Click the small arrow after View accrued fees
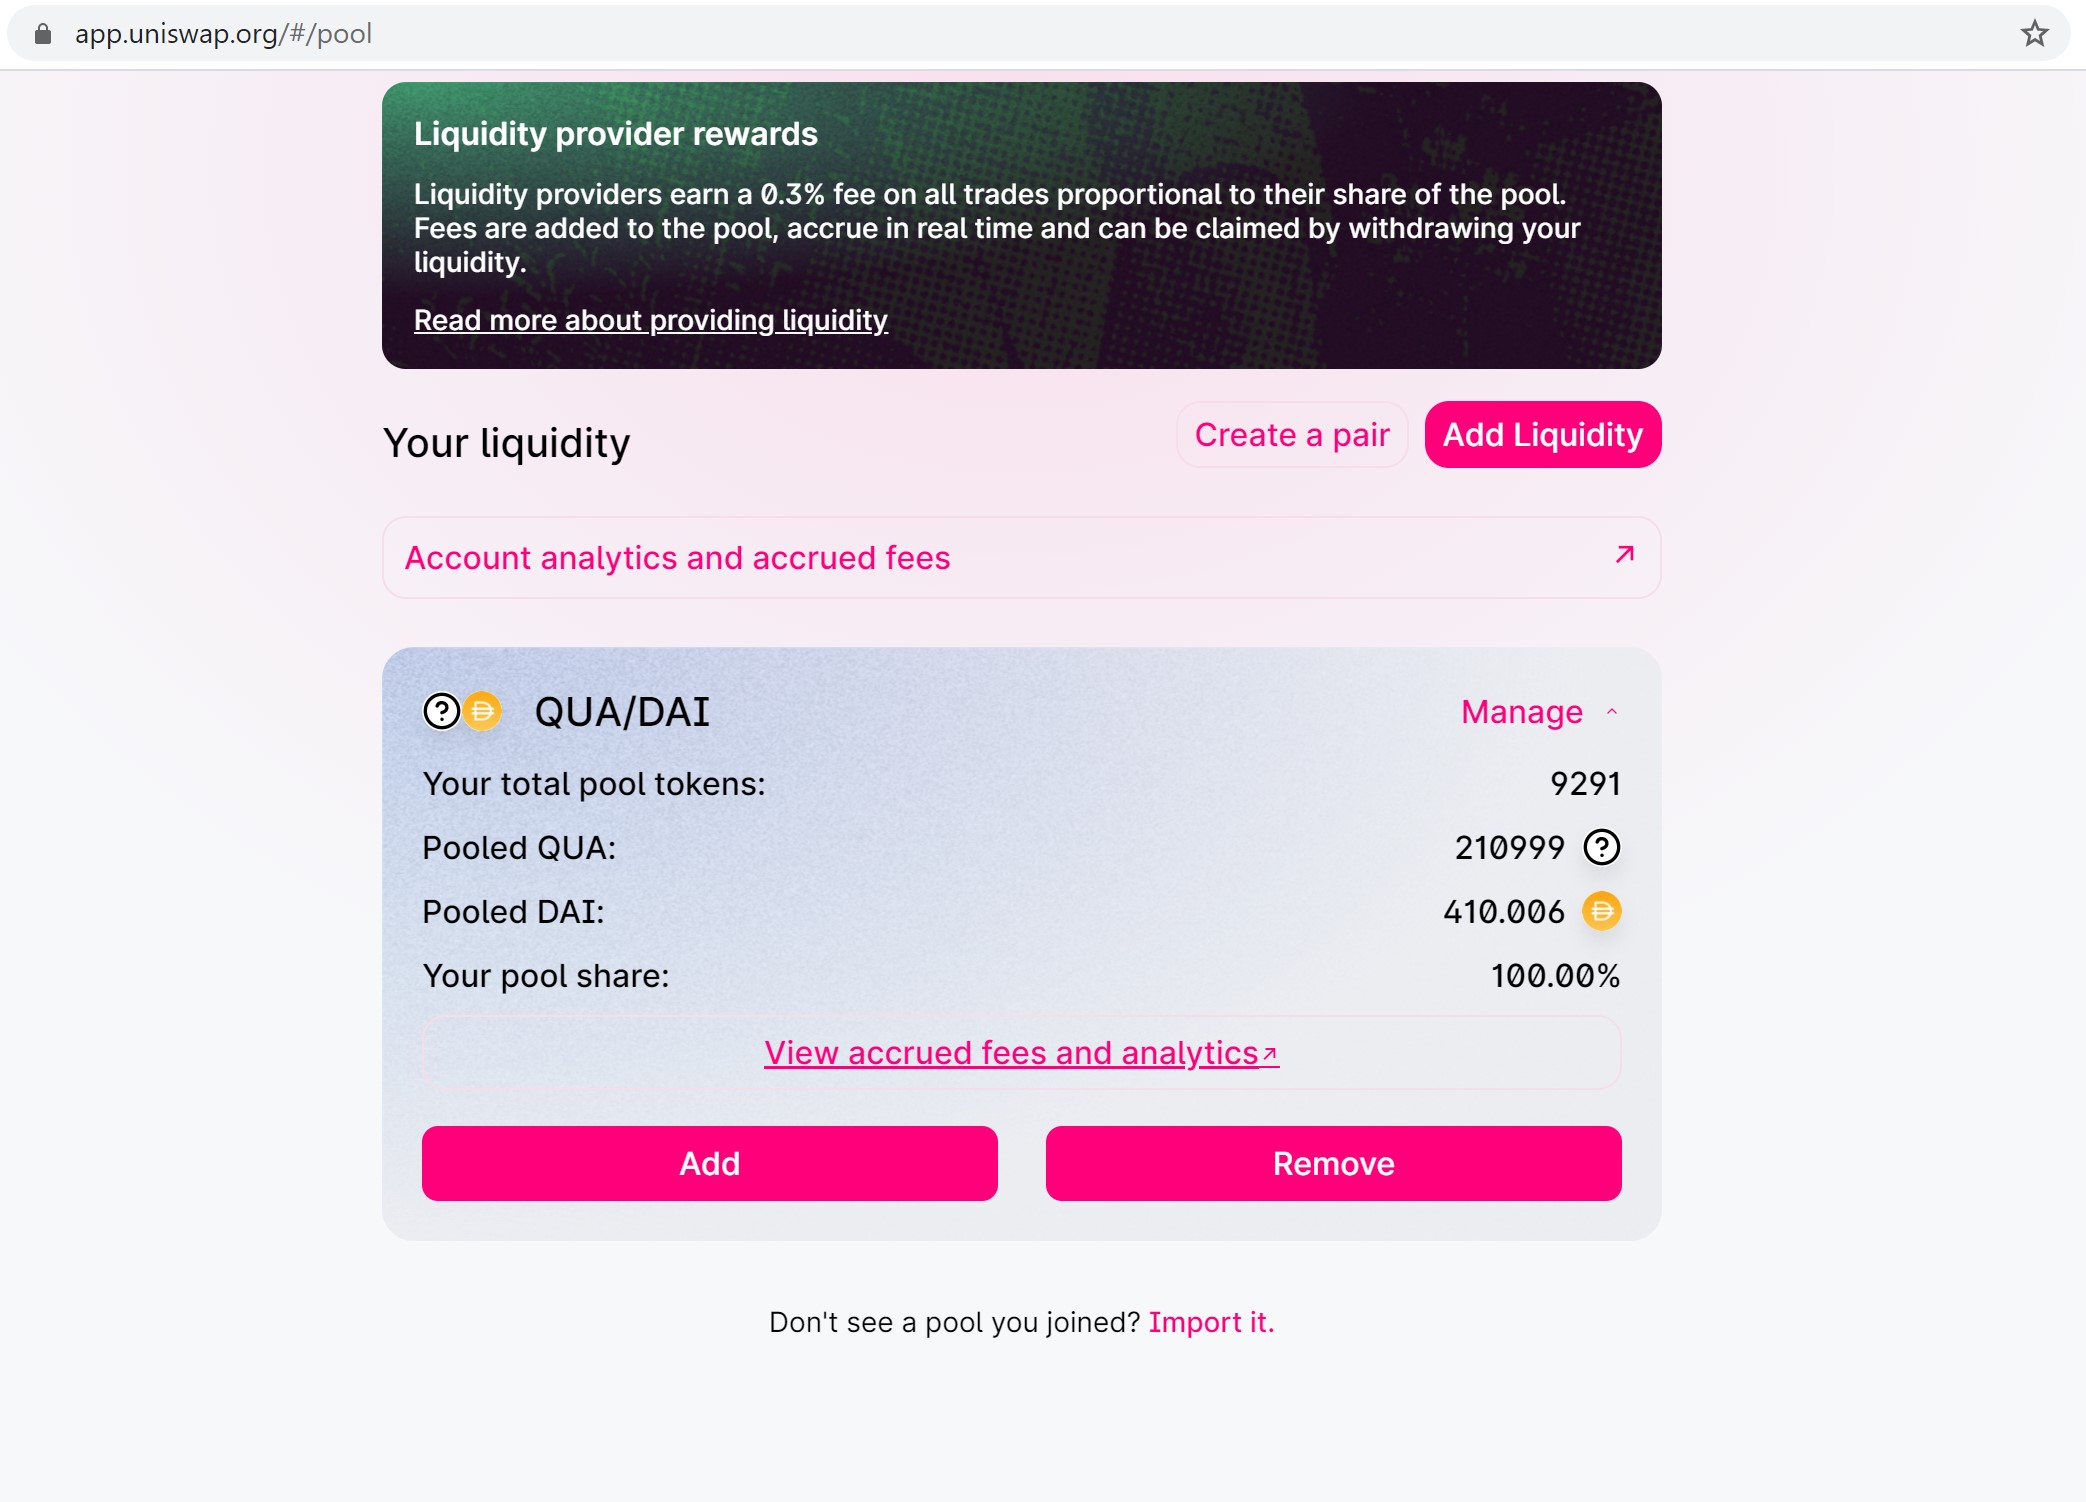The height and width of the screenshot is (1502, 2086). click(1270, 1054)
